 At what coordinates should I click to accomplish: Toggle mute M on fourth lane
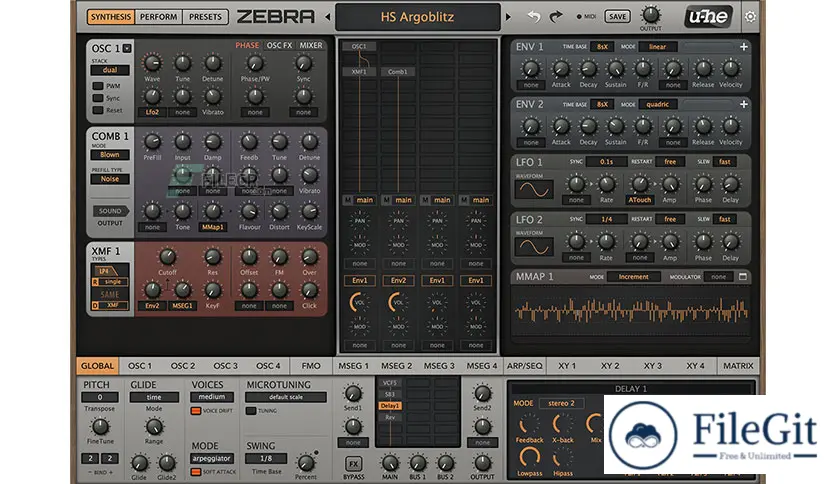pyautogui.click(x=464, y=200)
